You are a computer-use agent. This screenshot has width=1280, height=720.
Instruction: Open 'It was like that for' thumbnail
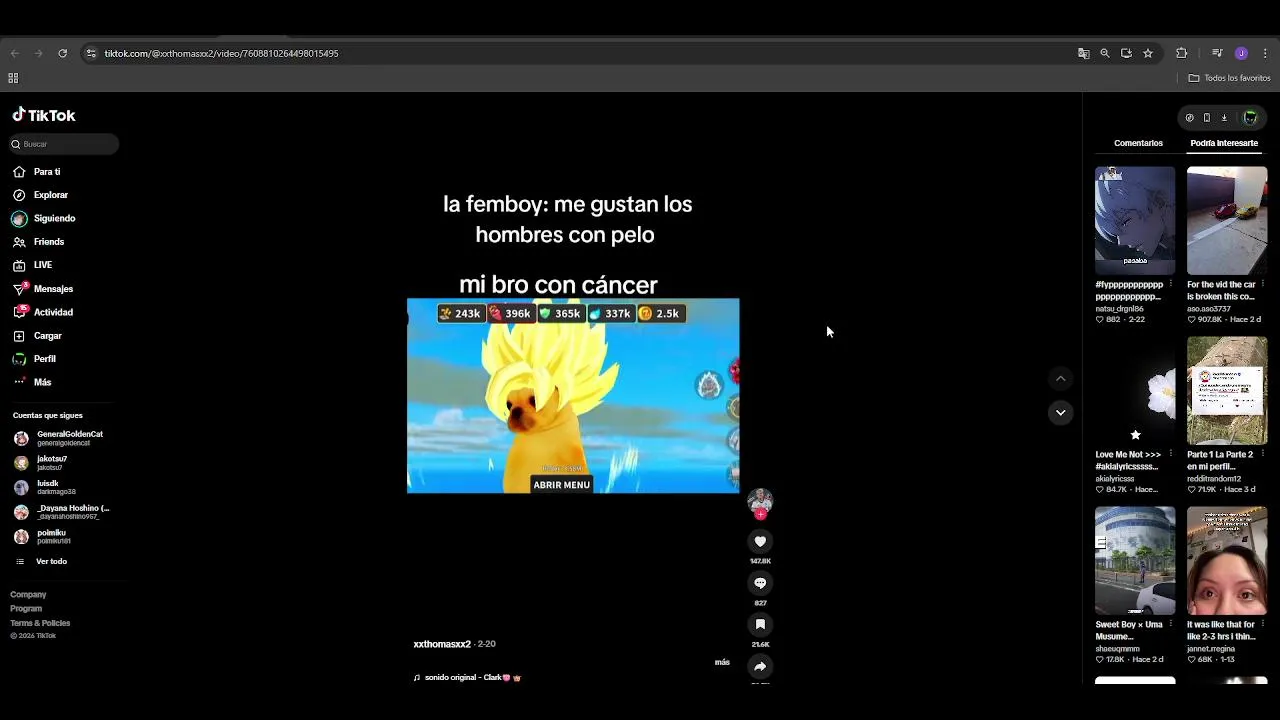click(x=1227, y=560)
